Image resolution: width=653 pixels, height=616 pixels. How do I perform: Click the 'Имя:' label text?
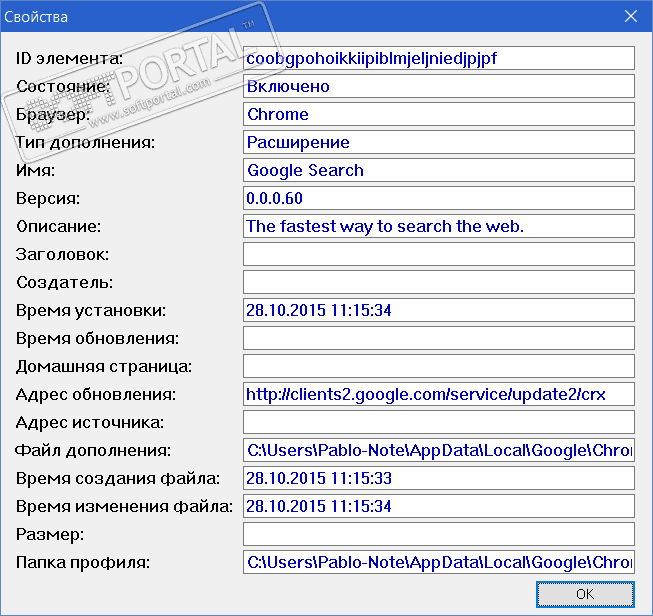coord(35,170)
